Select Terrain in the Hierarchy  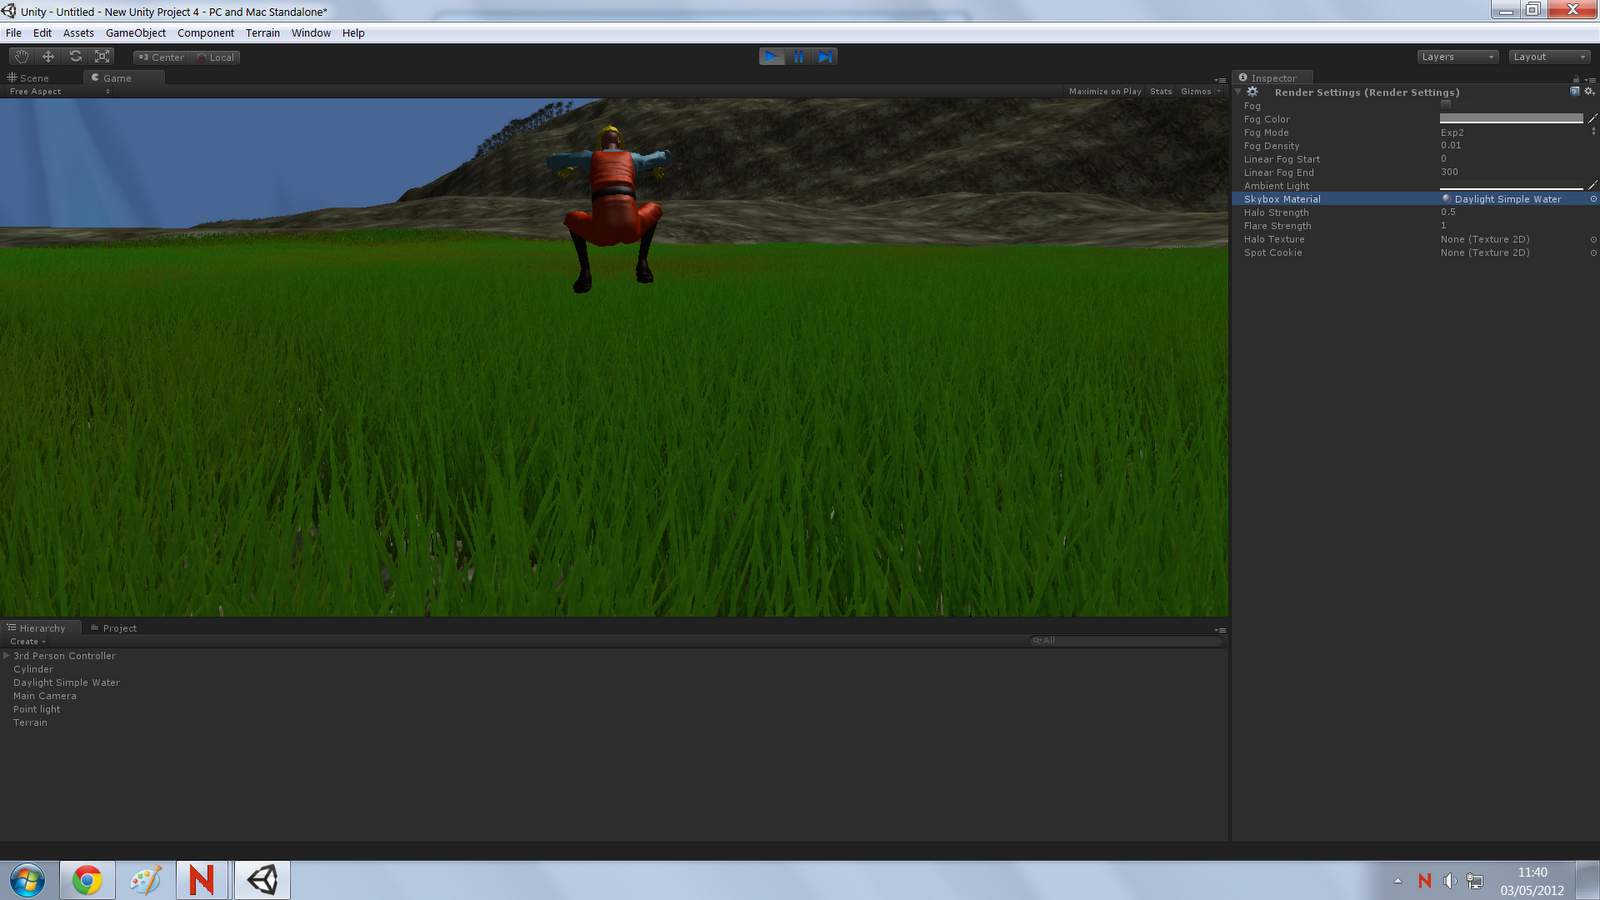[30, 722]
